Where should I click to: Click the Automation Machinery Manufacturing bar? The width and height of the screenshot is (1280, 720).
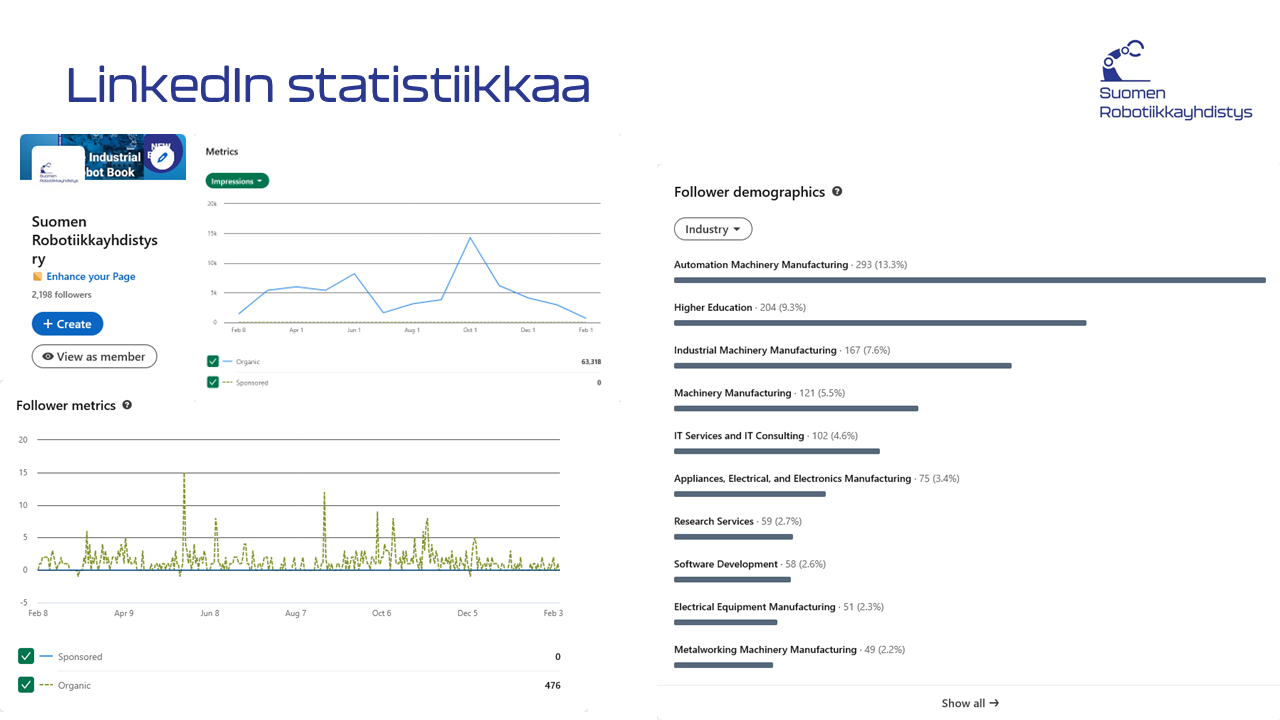969,280
